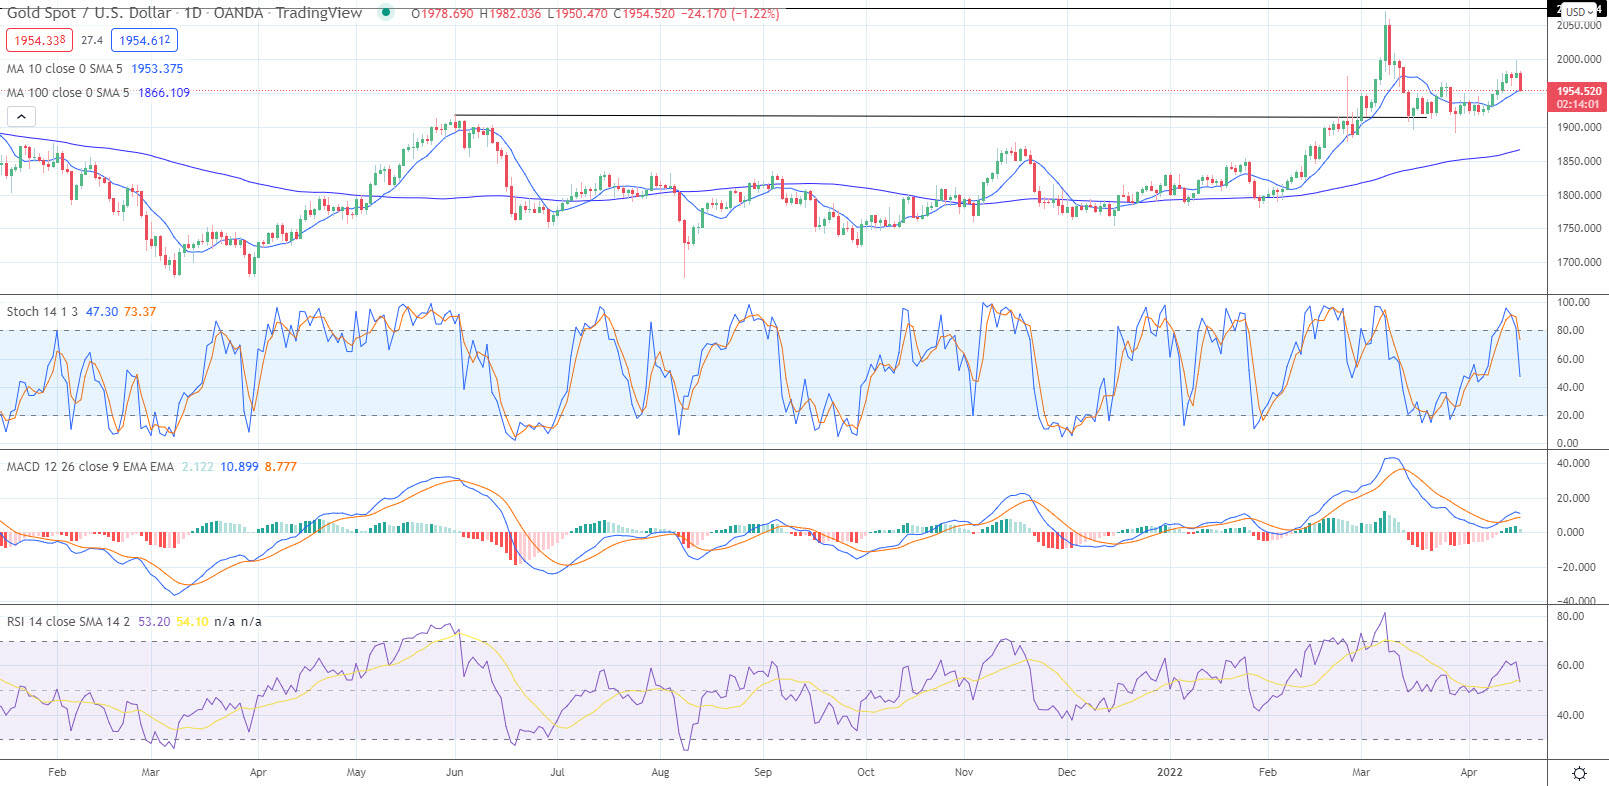Viewport: 1609px width, 786px height.
Task: Collapse the indicator legend with chevron arrow
Action: tap(21, 117)
